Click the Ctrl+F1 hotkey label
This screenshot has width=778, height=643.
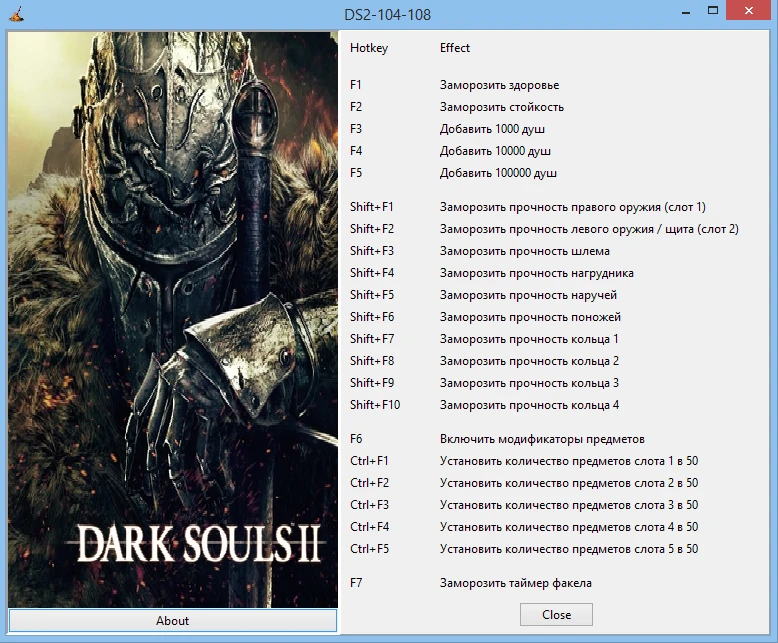pos(369,461)
